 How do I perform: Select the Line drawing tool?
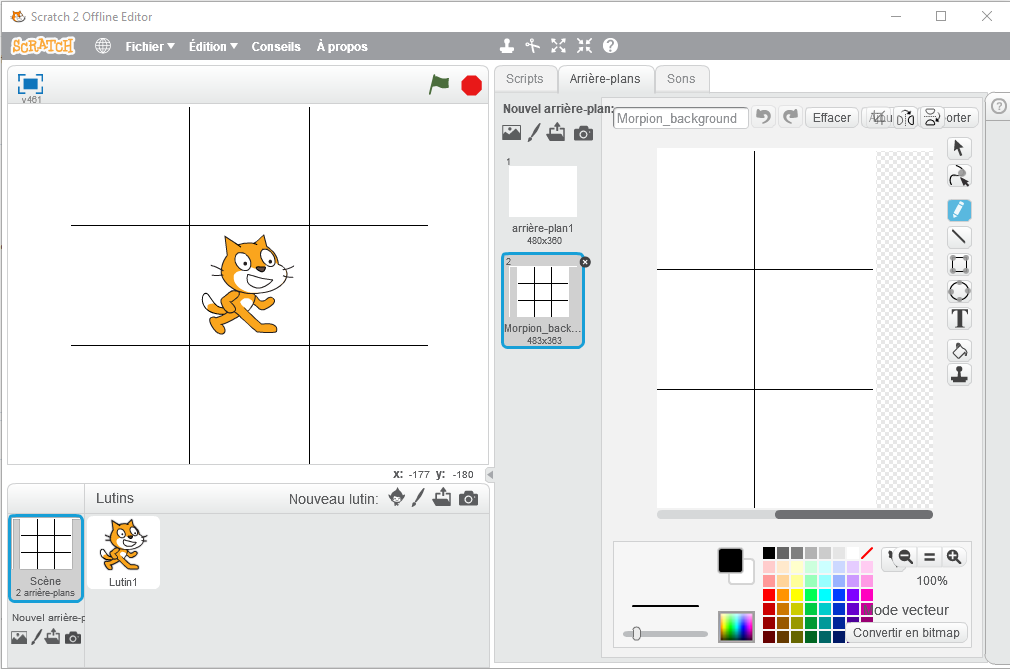click(959, 237)
